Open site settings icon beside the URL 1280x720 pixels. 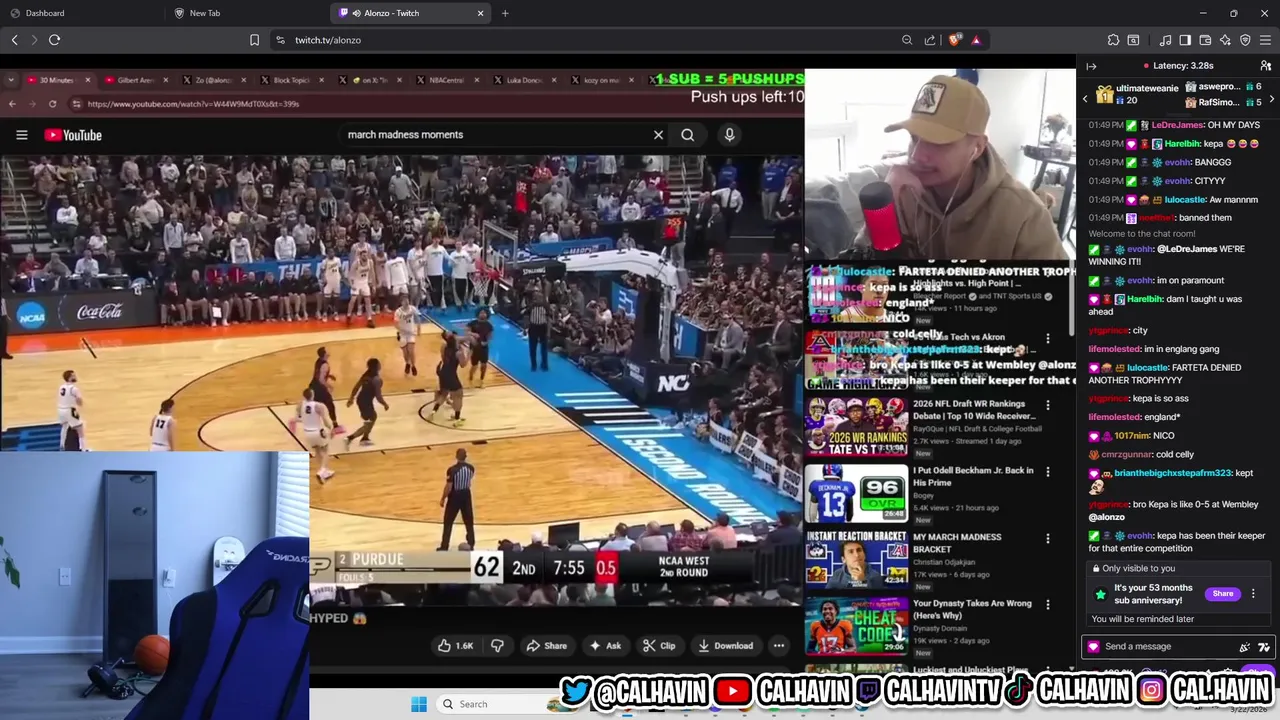[x=280, y=40]
